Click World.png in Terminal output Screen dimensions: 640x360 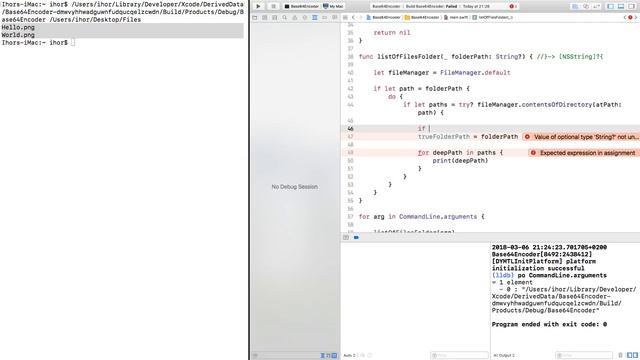18,35
